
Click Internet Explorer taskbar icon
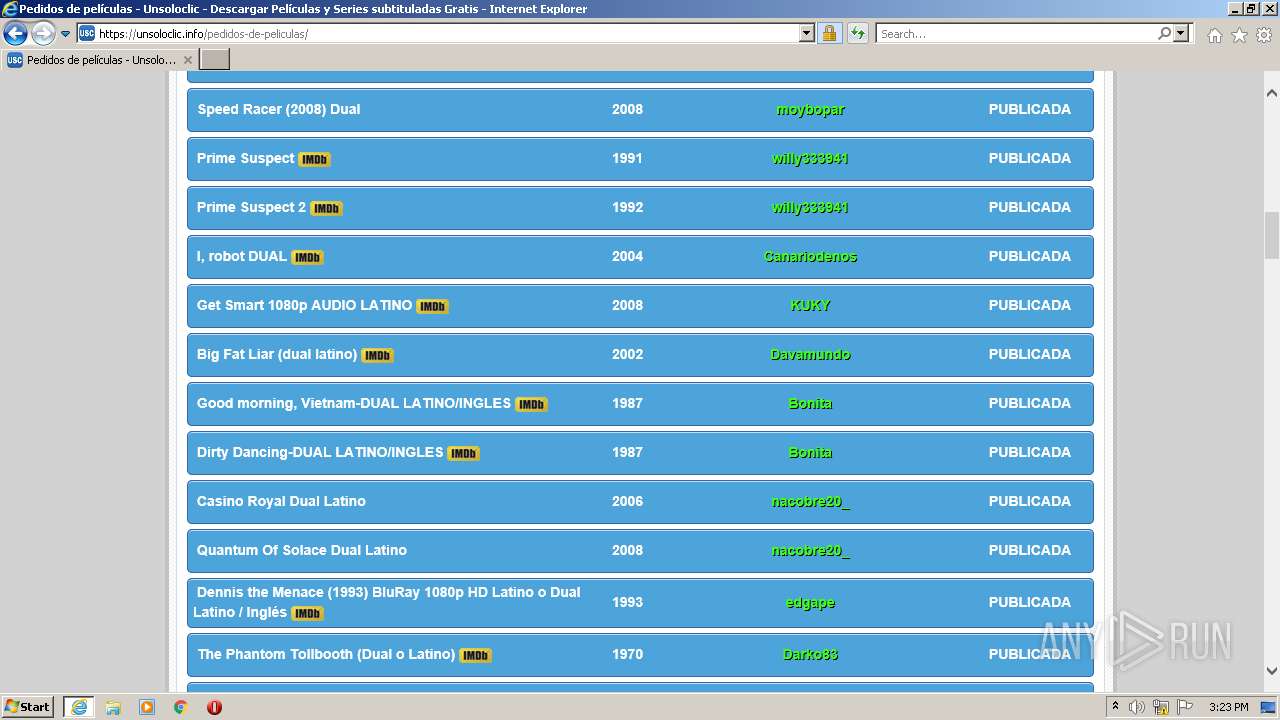(x=79, y=707)
